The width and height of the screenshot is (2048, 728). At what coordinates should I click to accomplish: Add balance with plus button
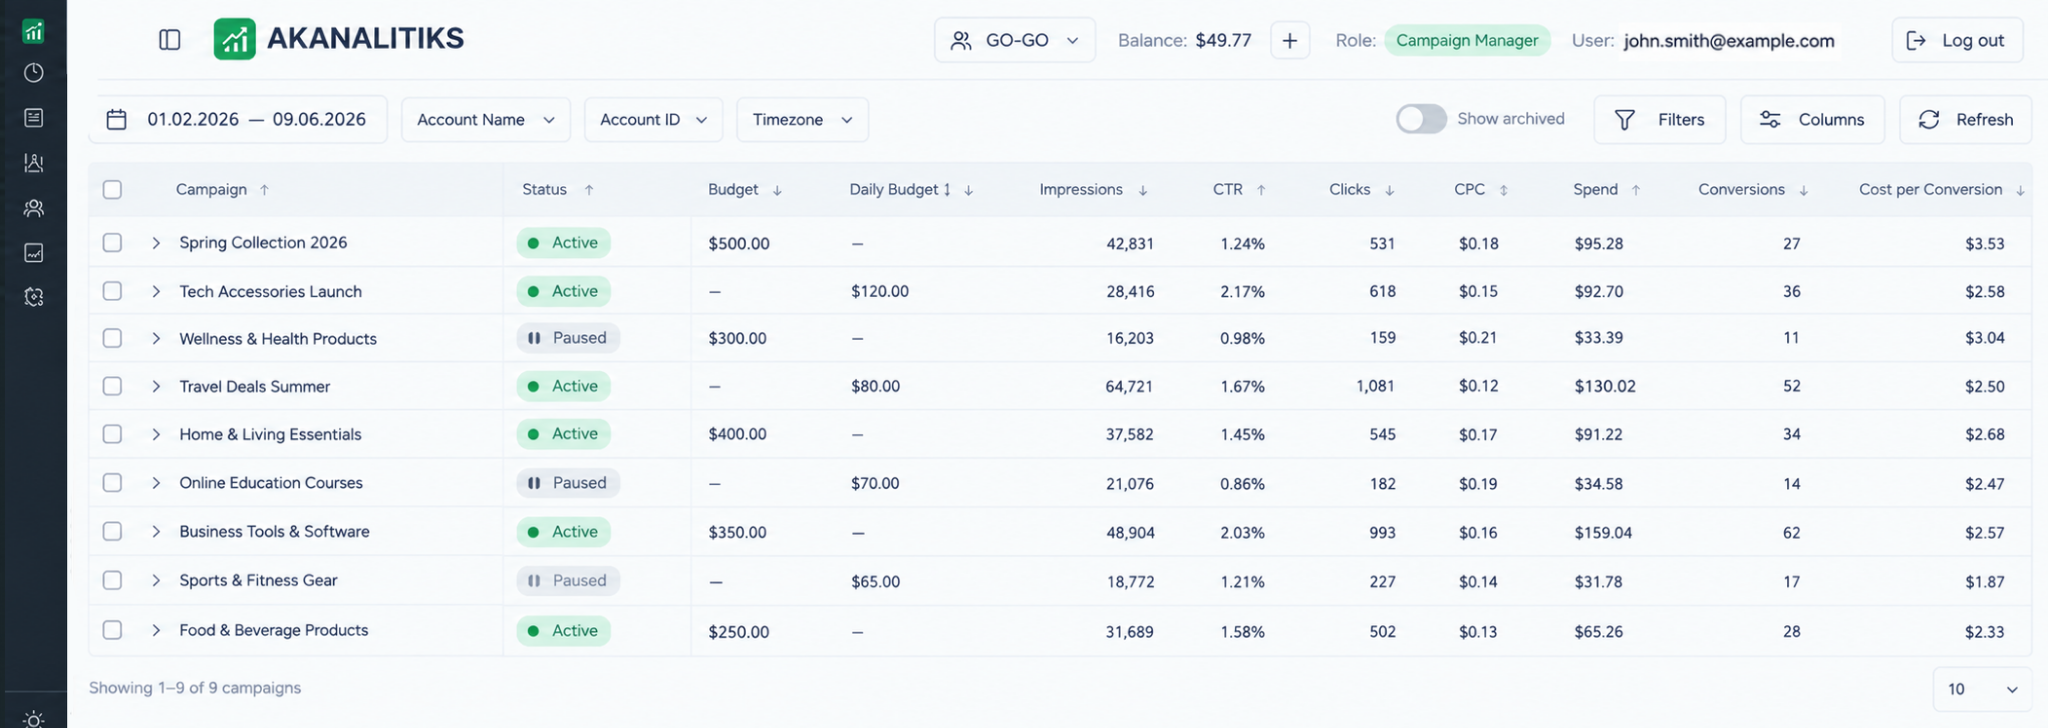(x=1290, y=40)
